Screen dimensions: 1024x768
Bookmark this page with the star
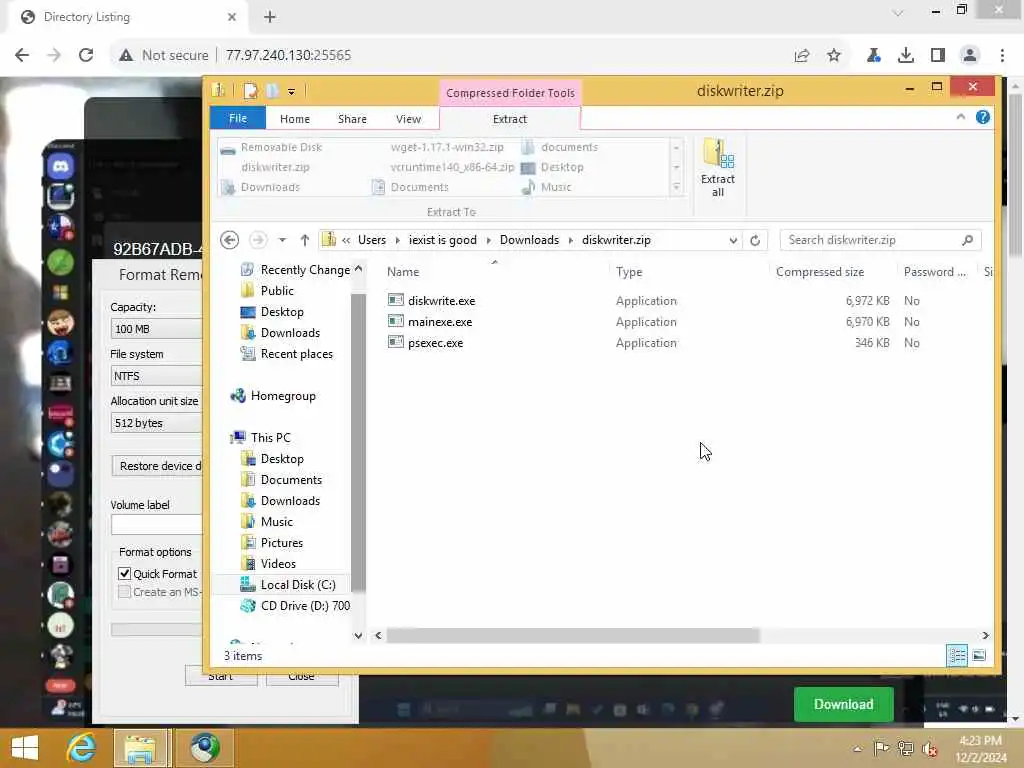click(834, 55)
